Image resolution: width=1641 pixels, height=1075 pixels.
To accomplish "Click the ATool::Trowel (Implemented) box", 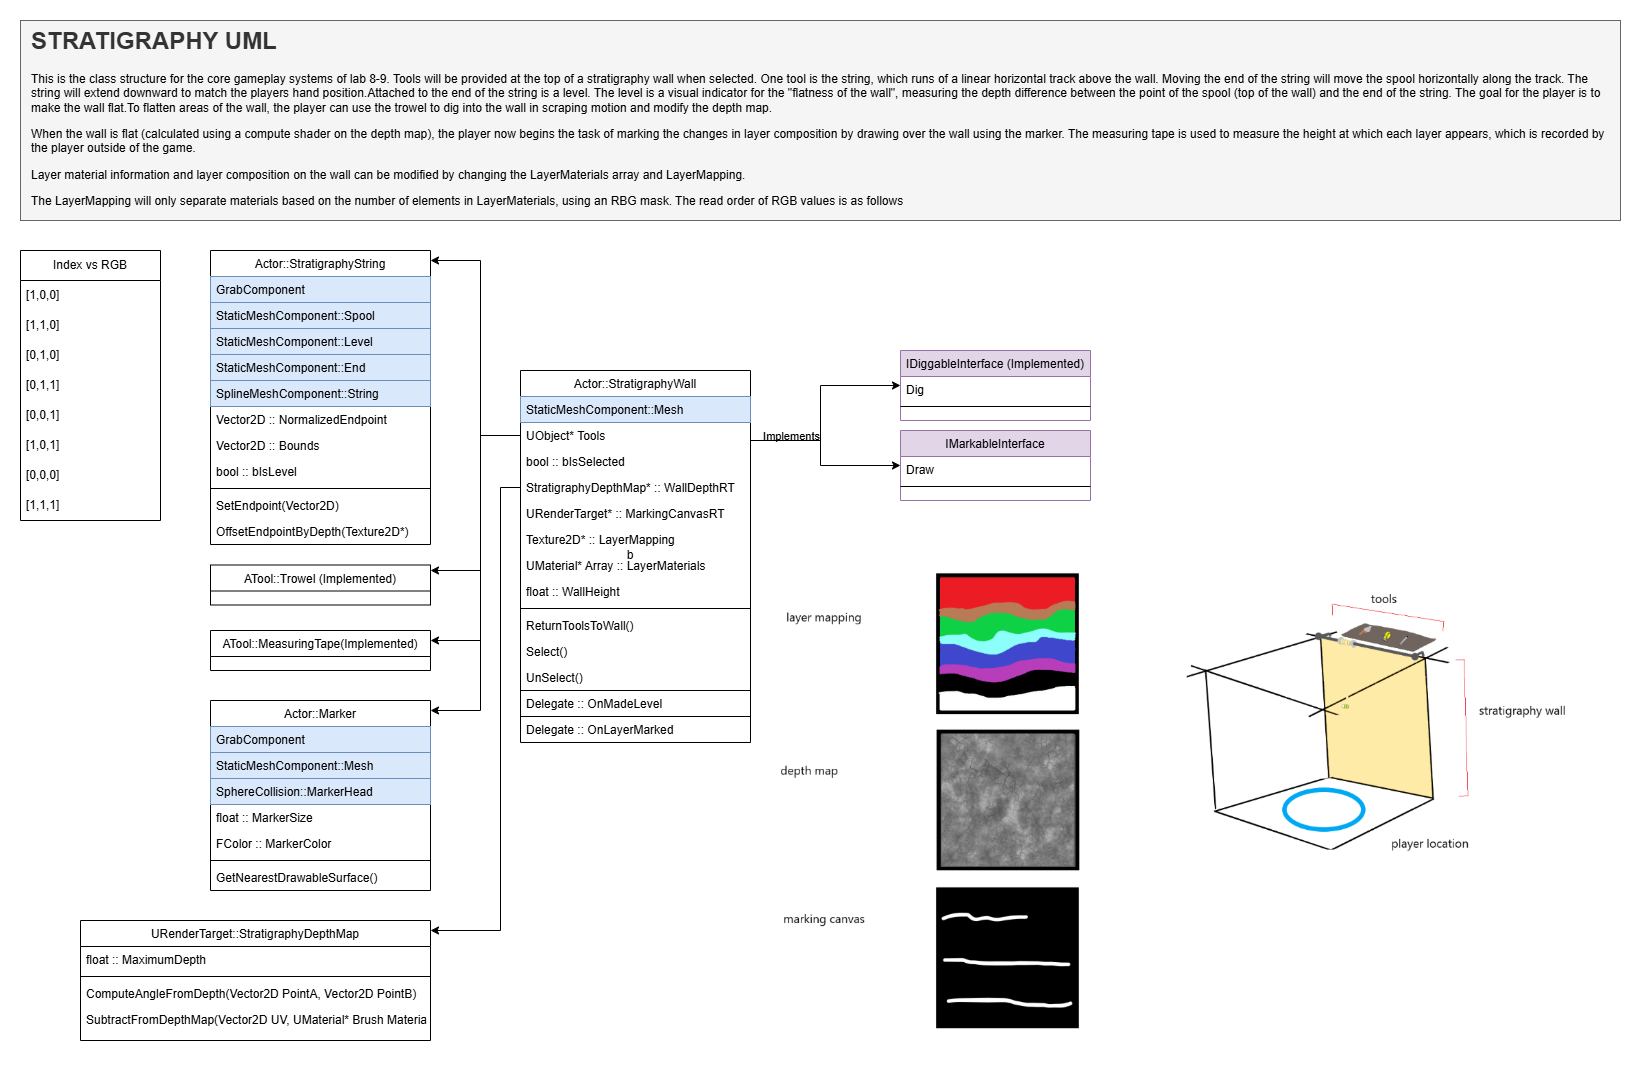I will [320, 579].
